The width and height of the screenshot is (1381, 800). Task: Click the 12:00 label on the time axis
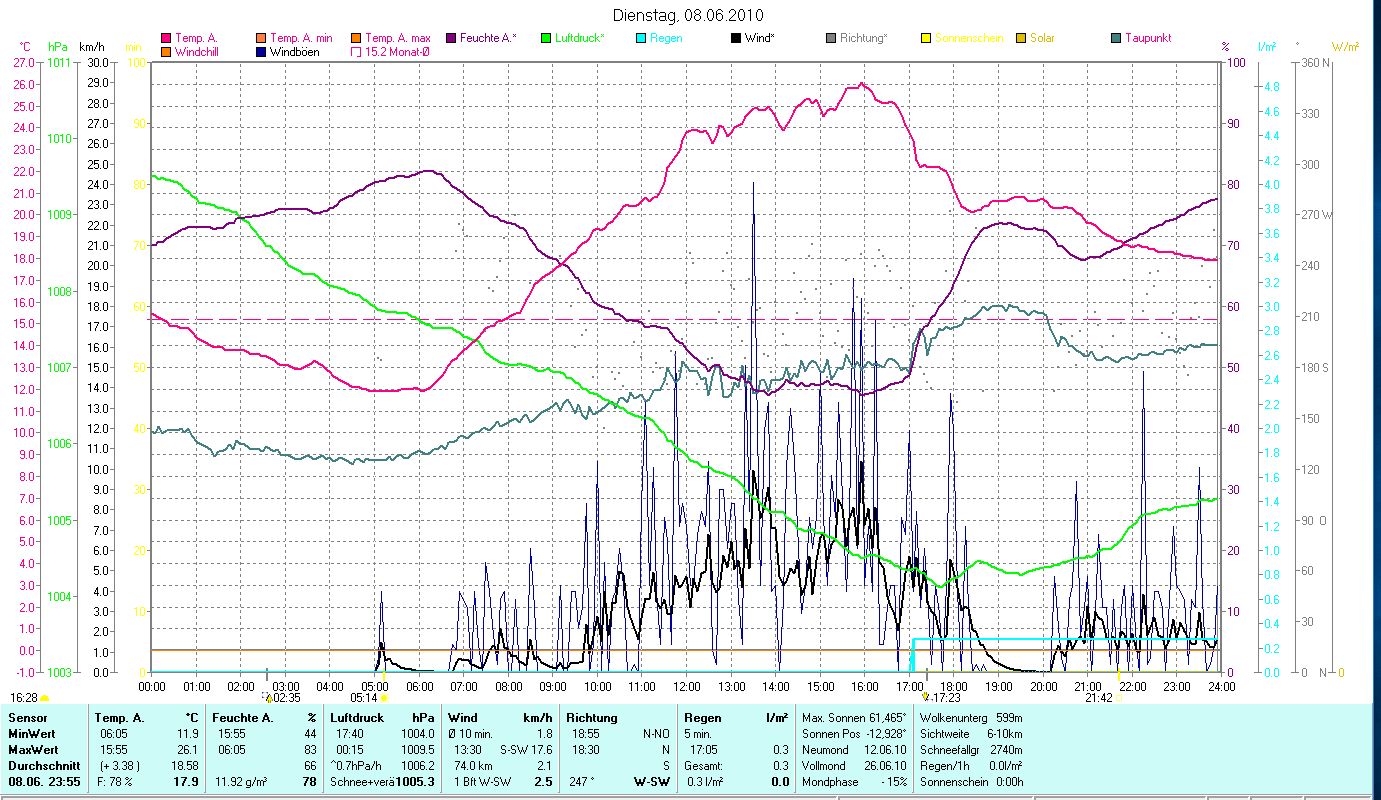[x=687, y=686]
